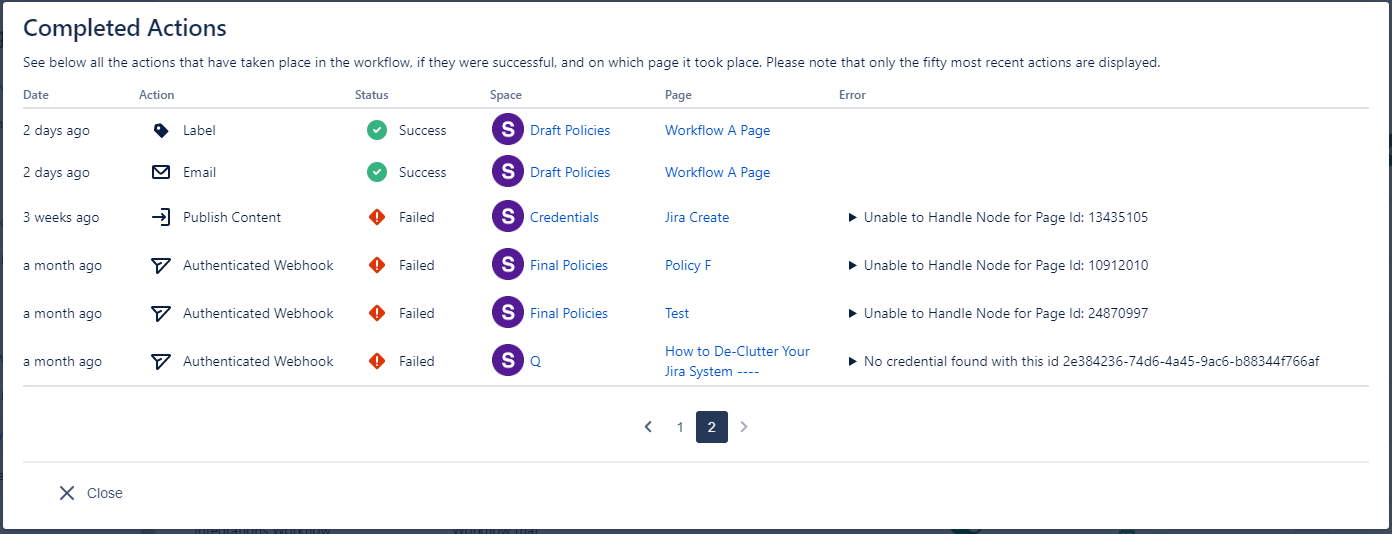
Task: Expand error details for Page Id 24870997
Action: pyautogui.click(x=853, y=313)
